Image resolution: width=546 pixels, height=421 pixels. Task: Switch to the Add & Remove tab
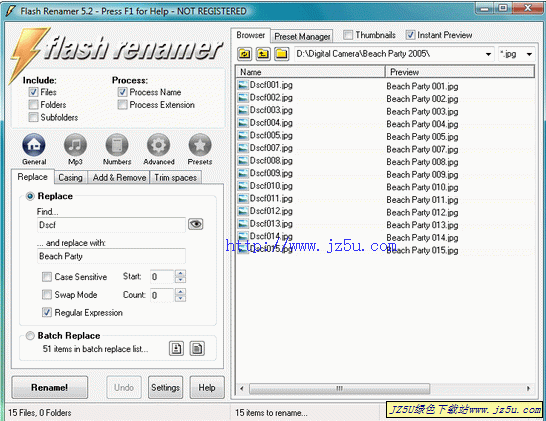click(119, 177)
